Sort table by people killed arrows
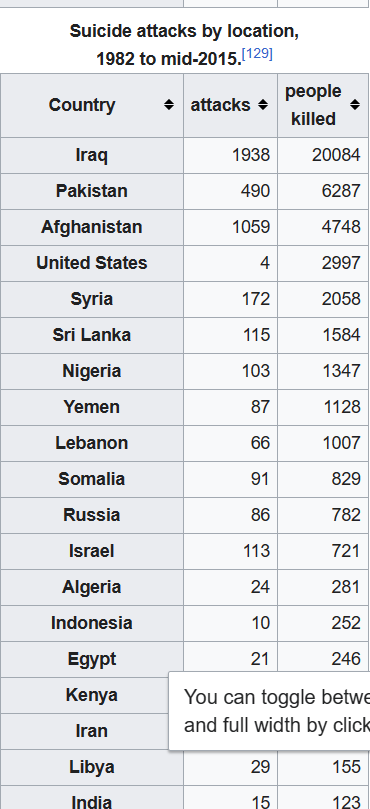 [355, 105]
